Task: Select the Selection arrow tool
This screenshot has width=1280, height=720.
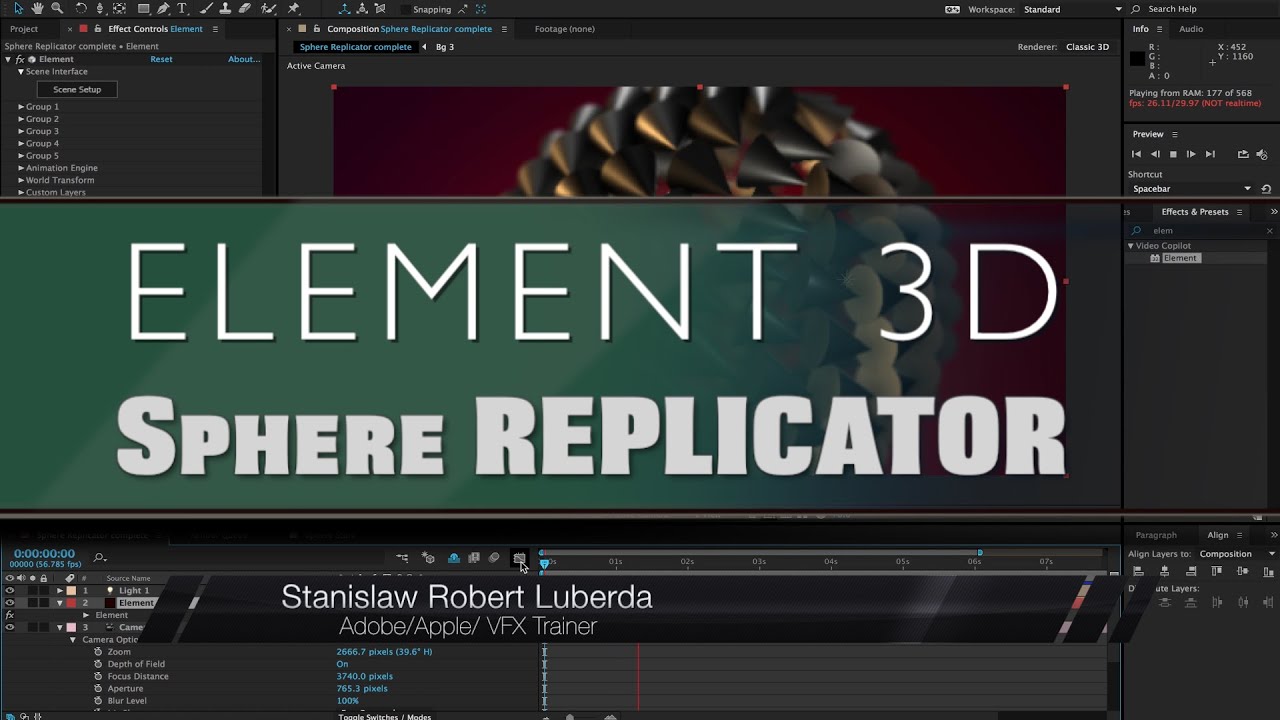Action: point(19,9)
